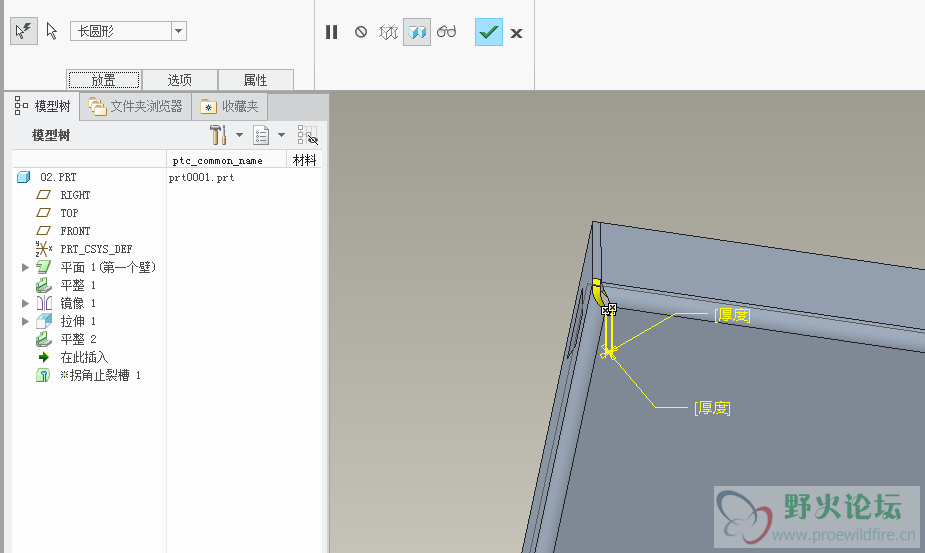Cancel the feature with X icon
Screen dimensions: 925x553
pyautogui.click(x=517, y=33)
